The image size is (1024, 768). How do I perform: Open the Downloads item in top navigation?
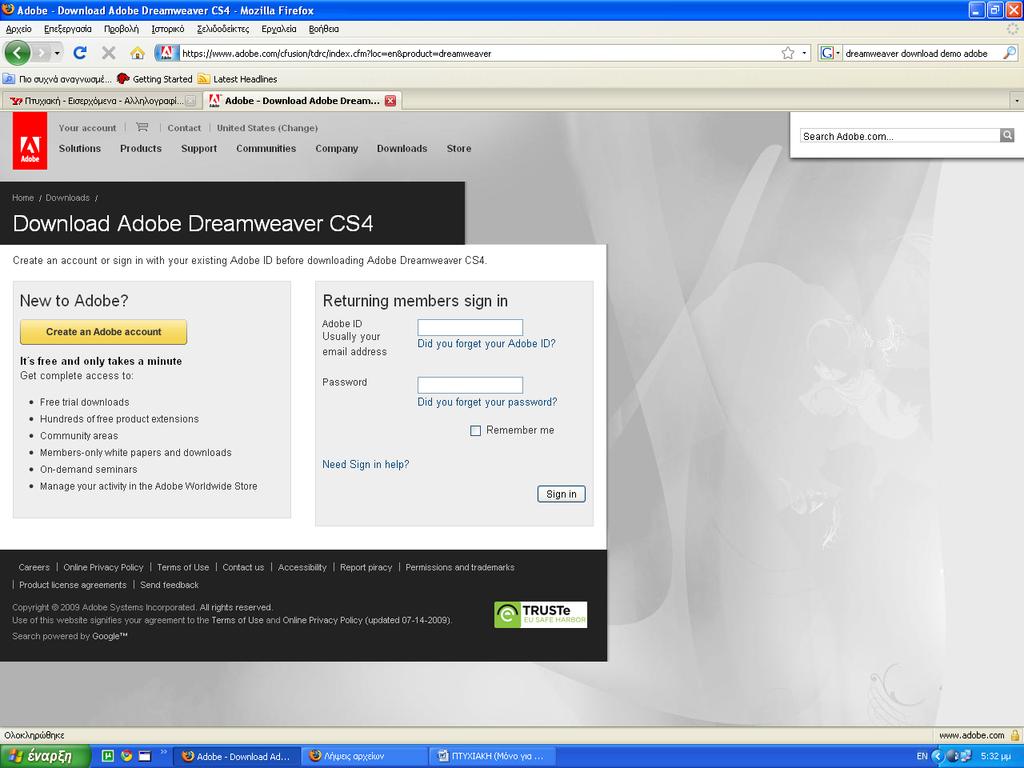[x=402, y=148]
